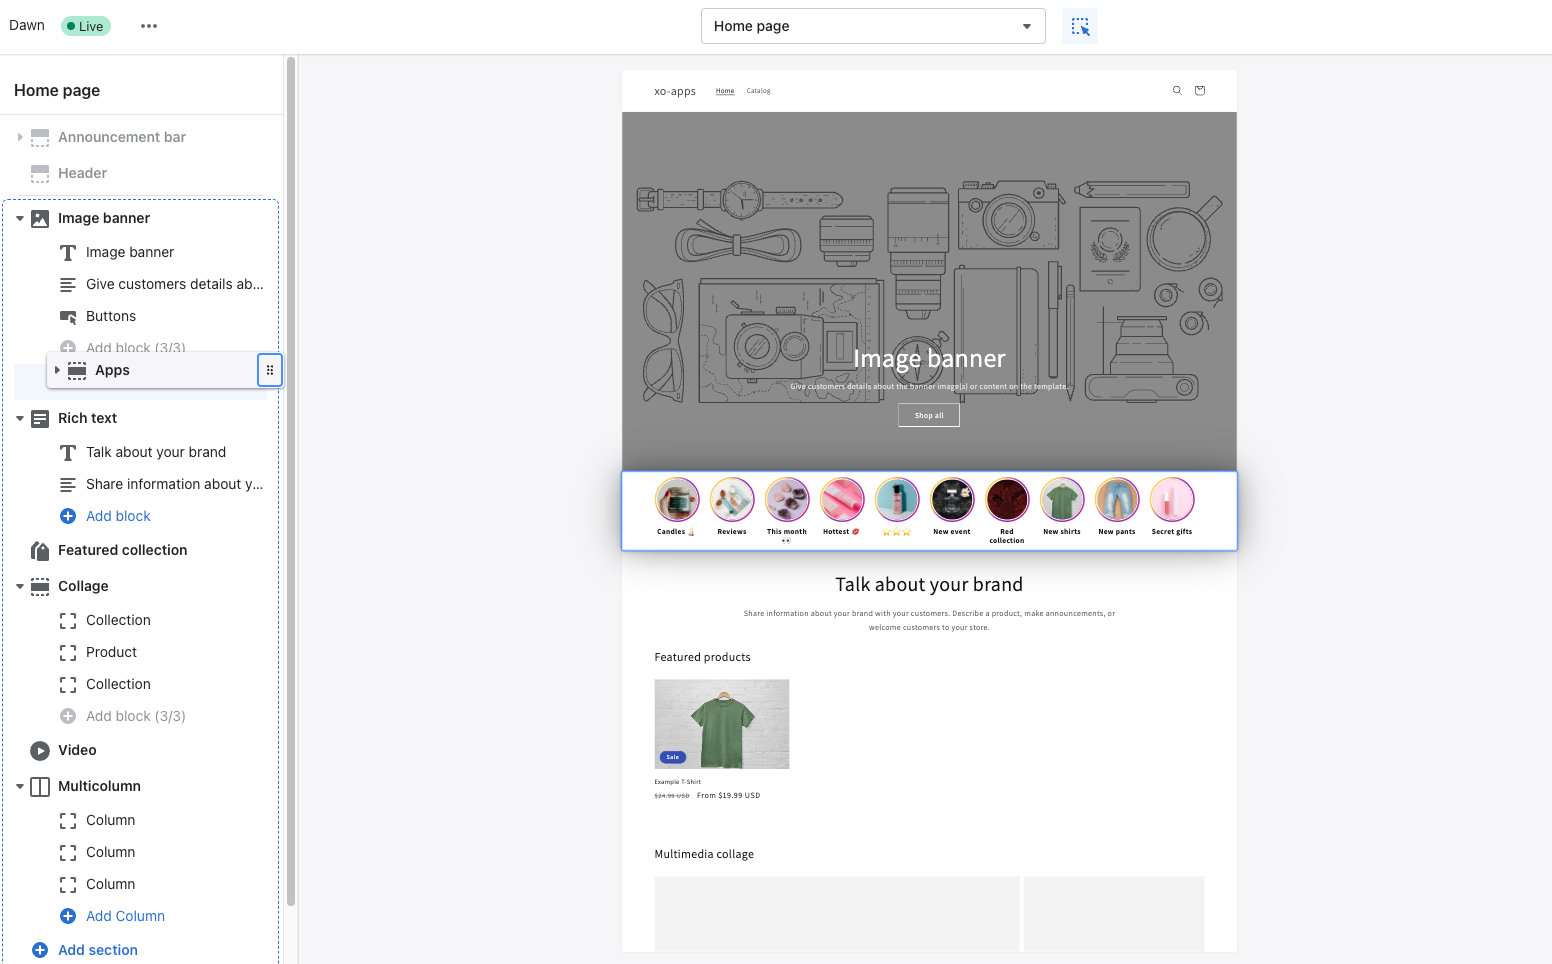Click Home link in preview navigation
The width and height of the screenshot is (1552, 964).
725,91
